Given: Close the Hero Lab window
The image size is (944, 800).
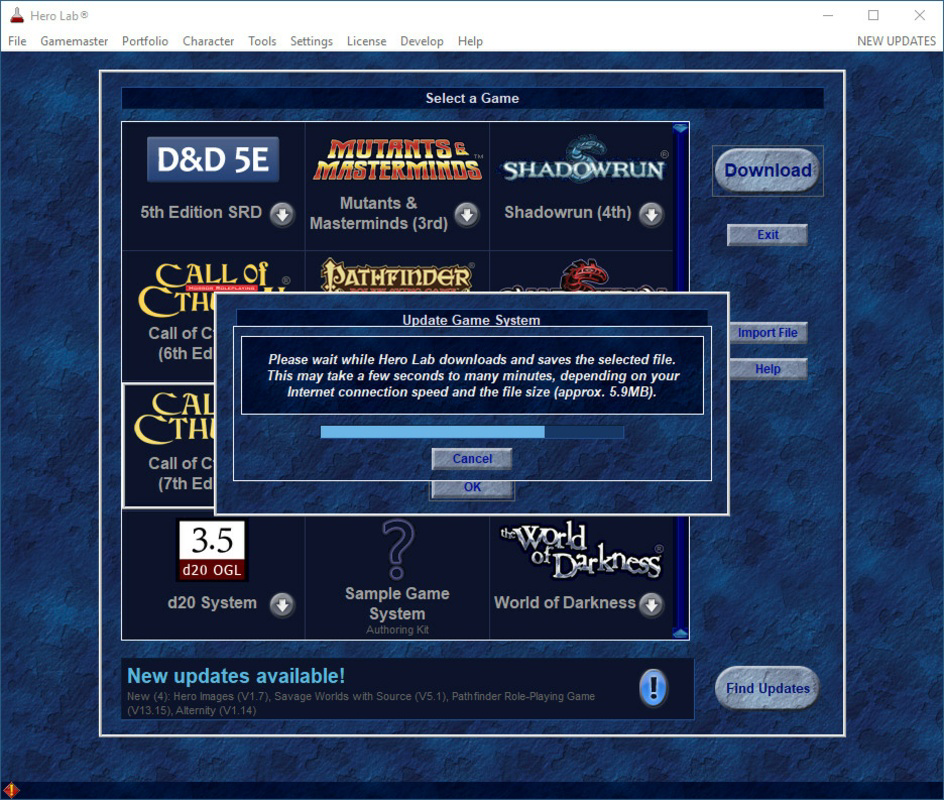Looking at the screenshot, I should tap(919, 15).
